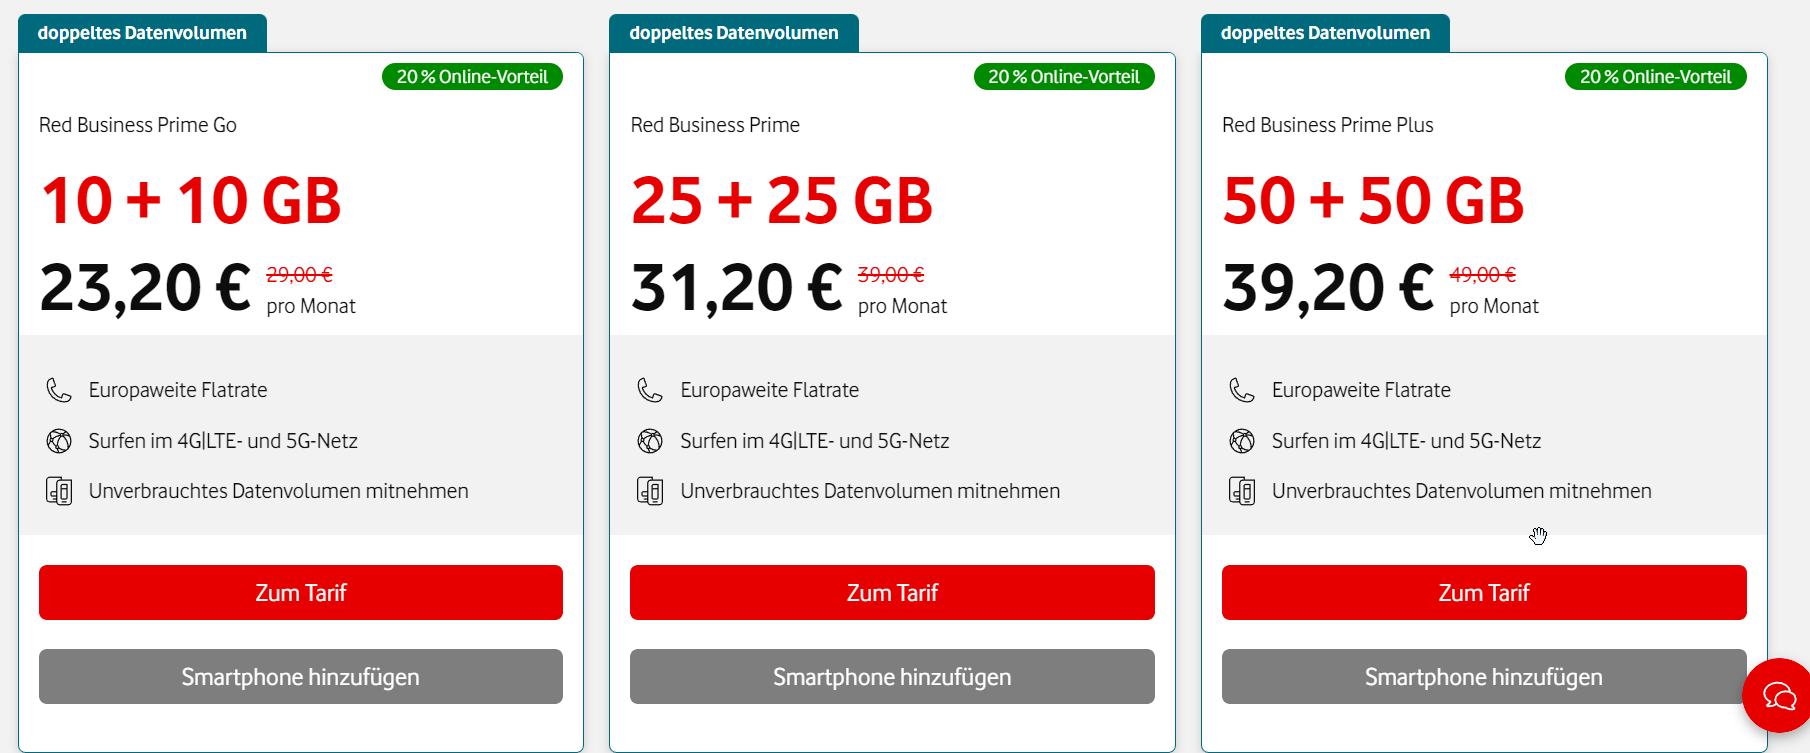Click doppeltes Datenvolumen tab above Red Business Prime
The image size is (1810, 753).
point(734,33)
